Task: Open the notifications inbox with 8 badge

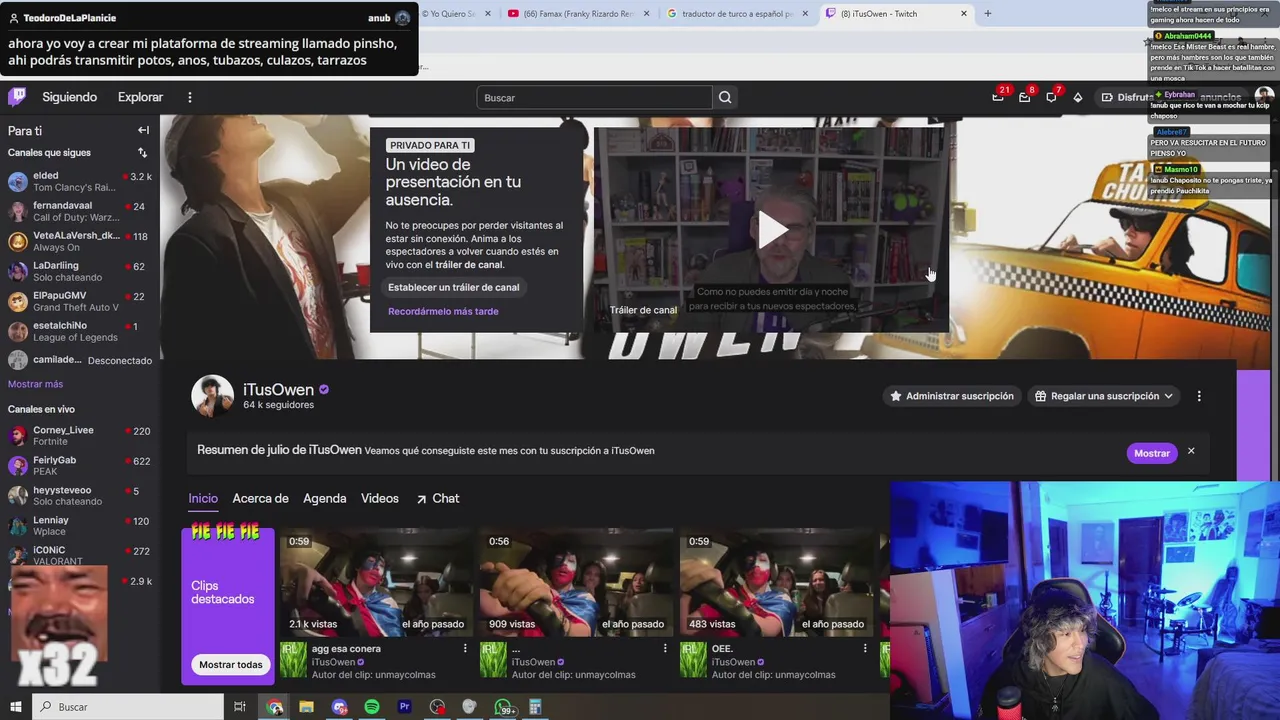Action: [x=1025, y=97]
